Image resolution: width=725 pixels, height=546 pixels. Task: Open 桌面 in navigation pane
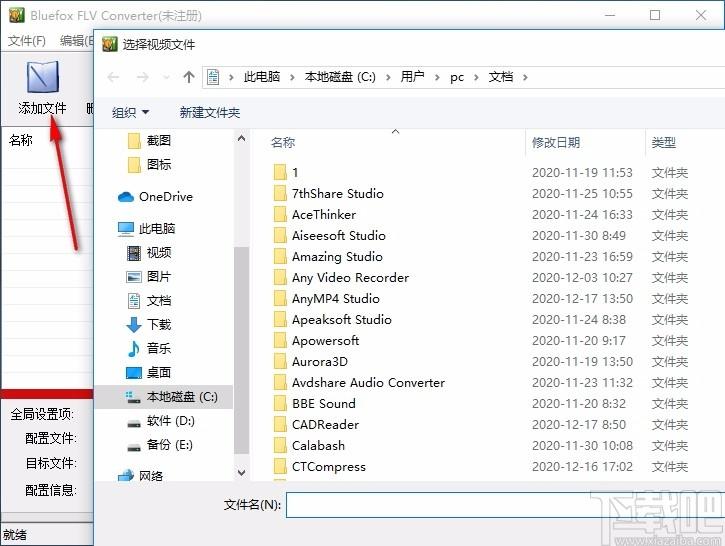click(x=149, y=372)
